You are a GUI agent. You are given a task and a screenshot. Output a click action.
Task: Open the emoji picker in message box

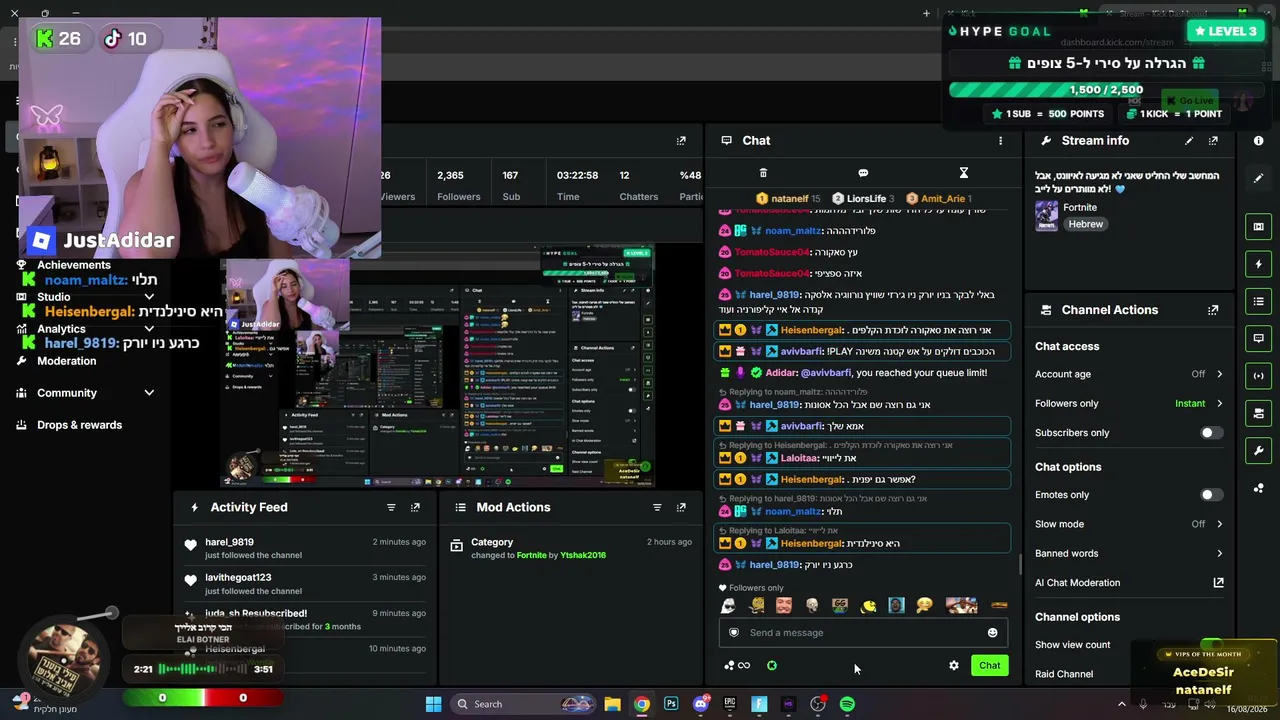(x=992, y=633)
